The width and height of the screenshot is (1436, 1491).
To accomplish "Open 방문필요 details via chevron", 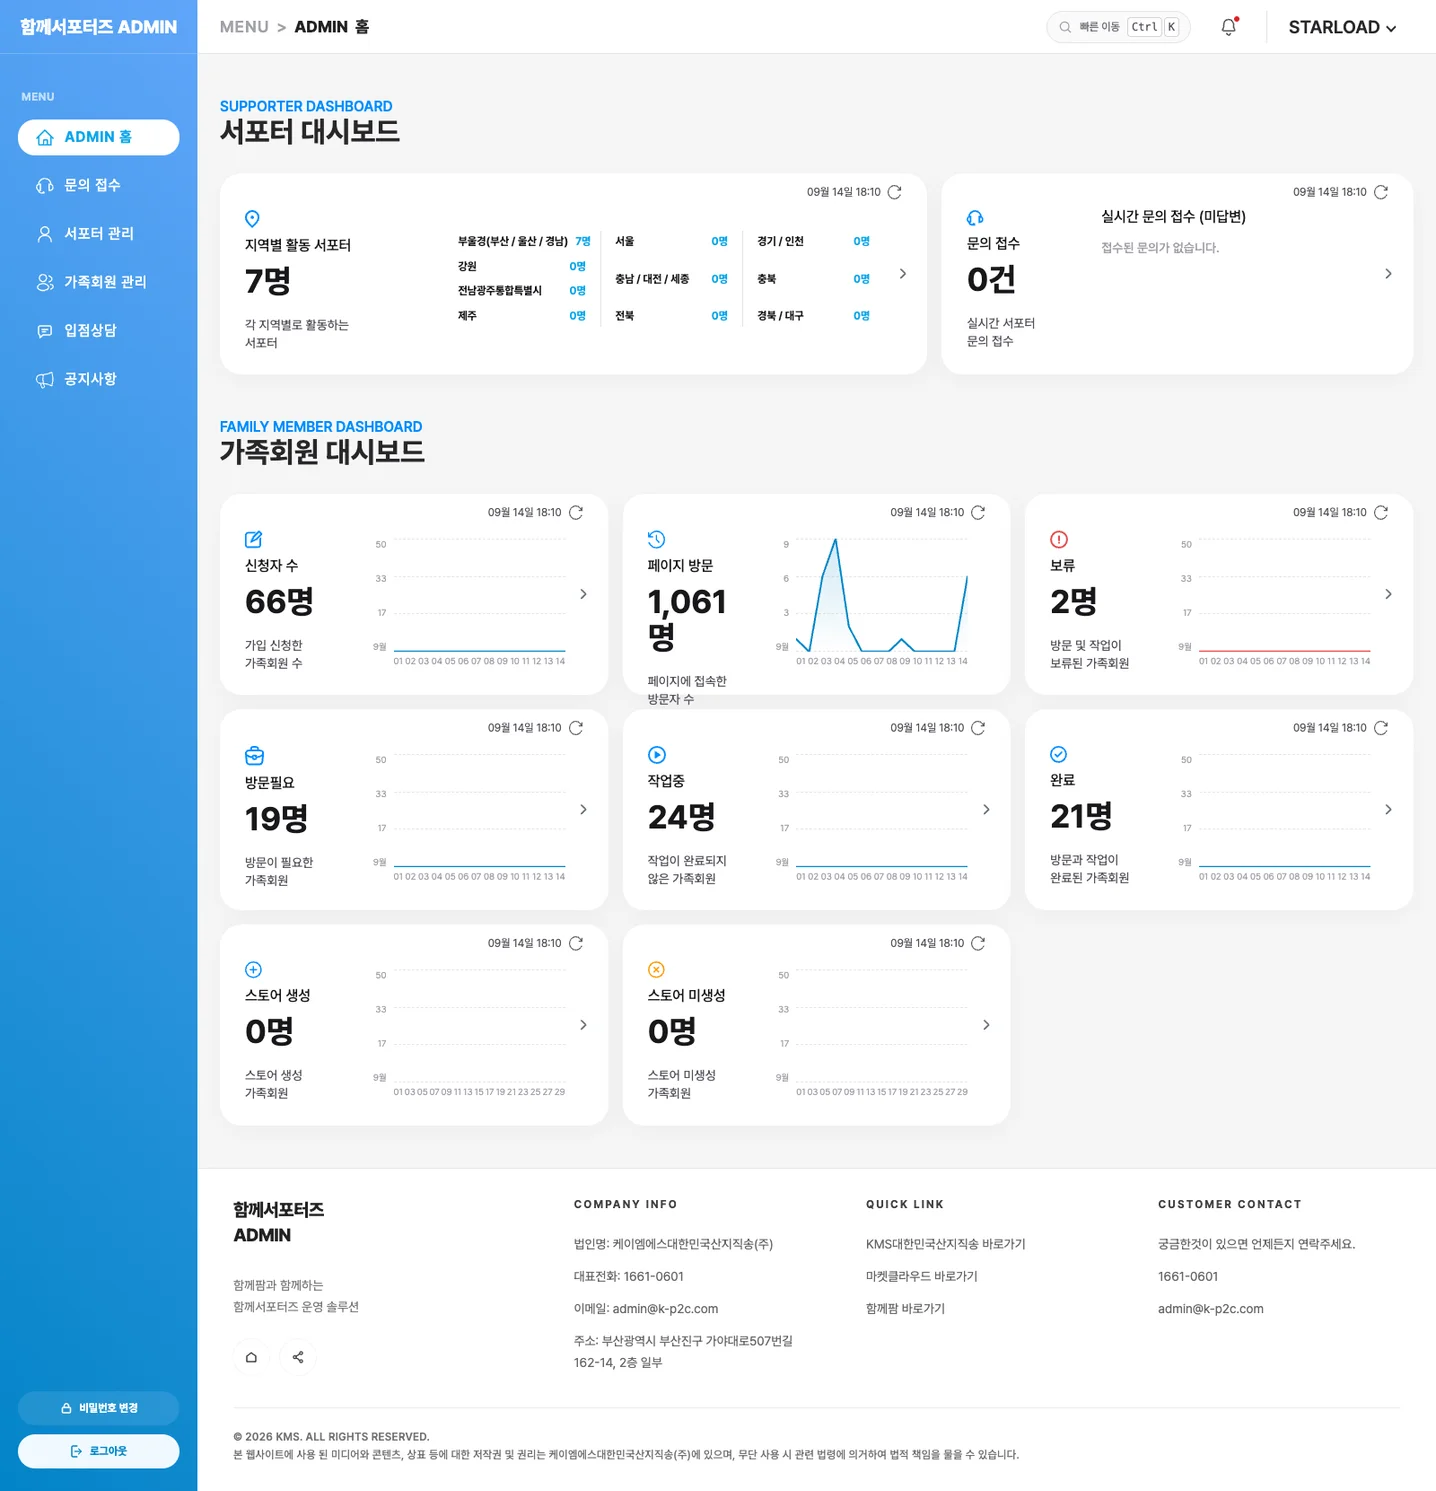I will 583,809.
